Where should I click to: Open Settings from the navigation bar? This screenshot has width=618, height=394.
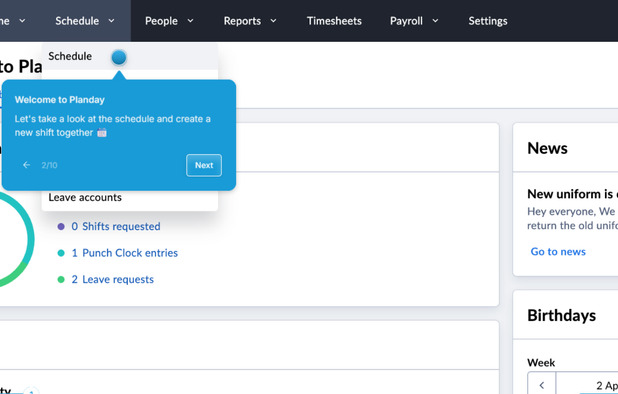coord(488,21)
